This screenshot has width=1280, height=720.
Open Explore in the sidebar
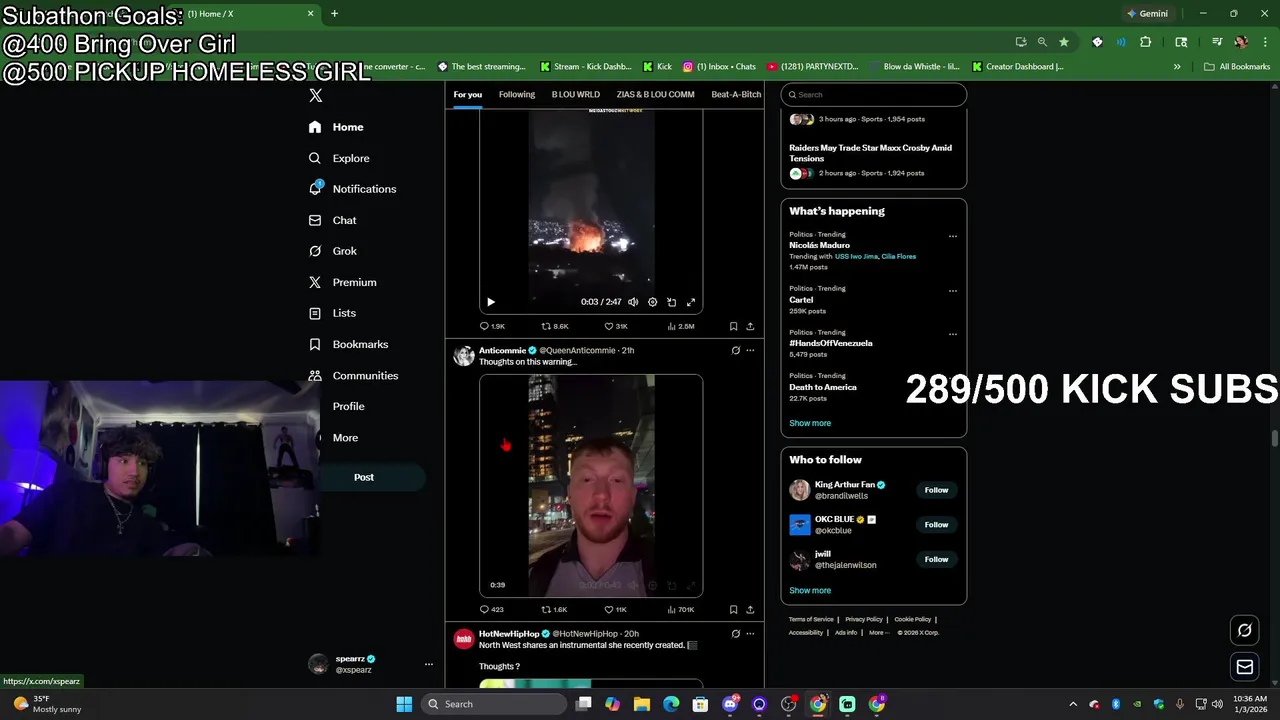point(339,158)
